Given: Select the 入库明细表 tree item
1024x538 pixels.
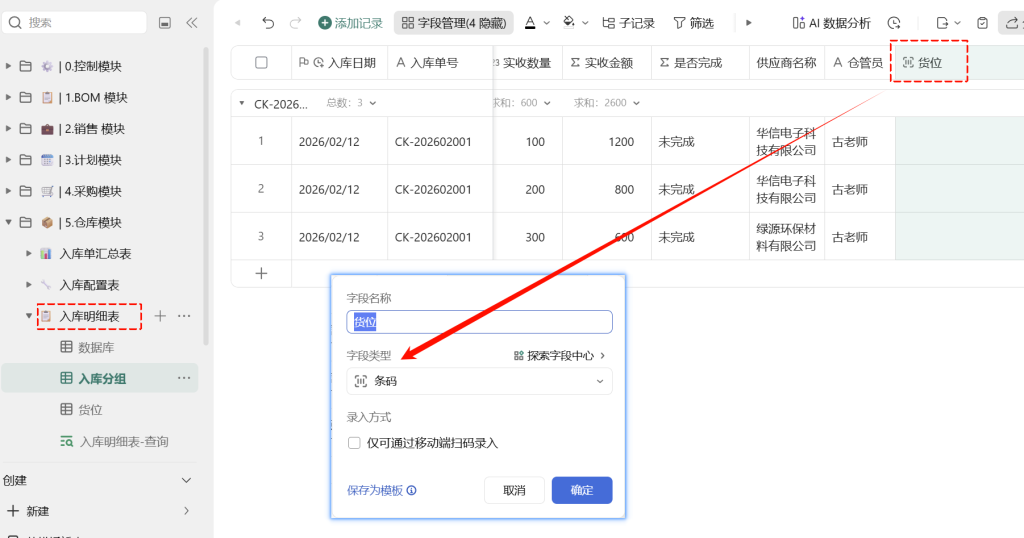Looking at the screenshot, I should click(89, 316).
